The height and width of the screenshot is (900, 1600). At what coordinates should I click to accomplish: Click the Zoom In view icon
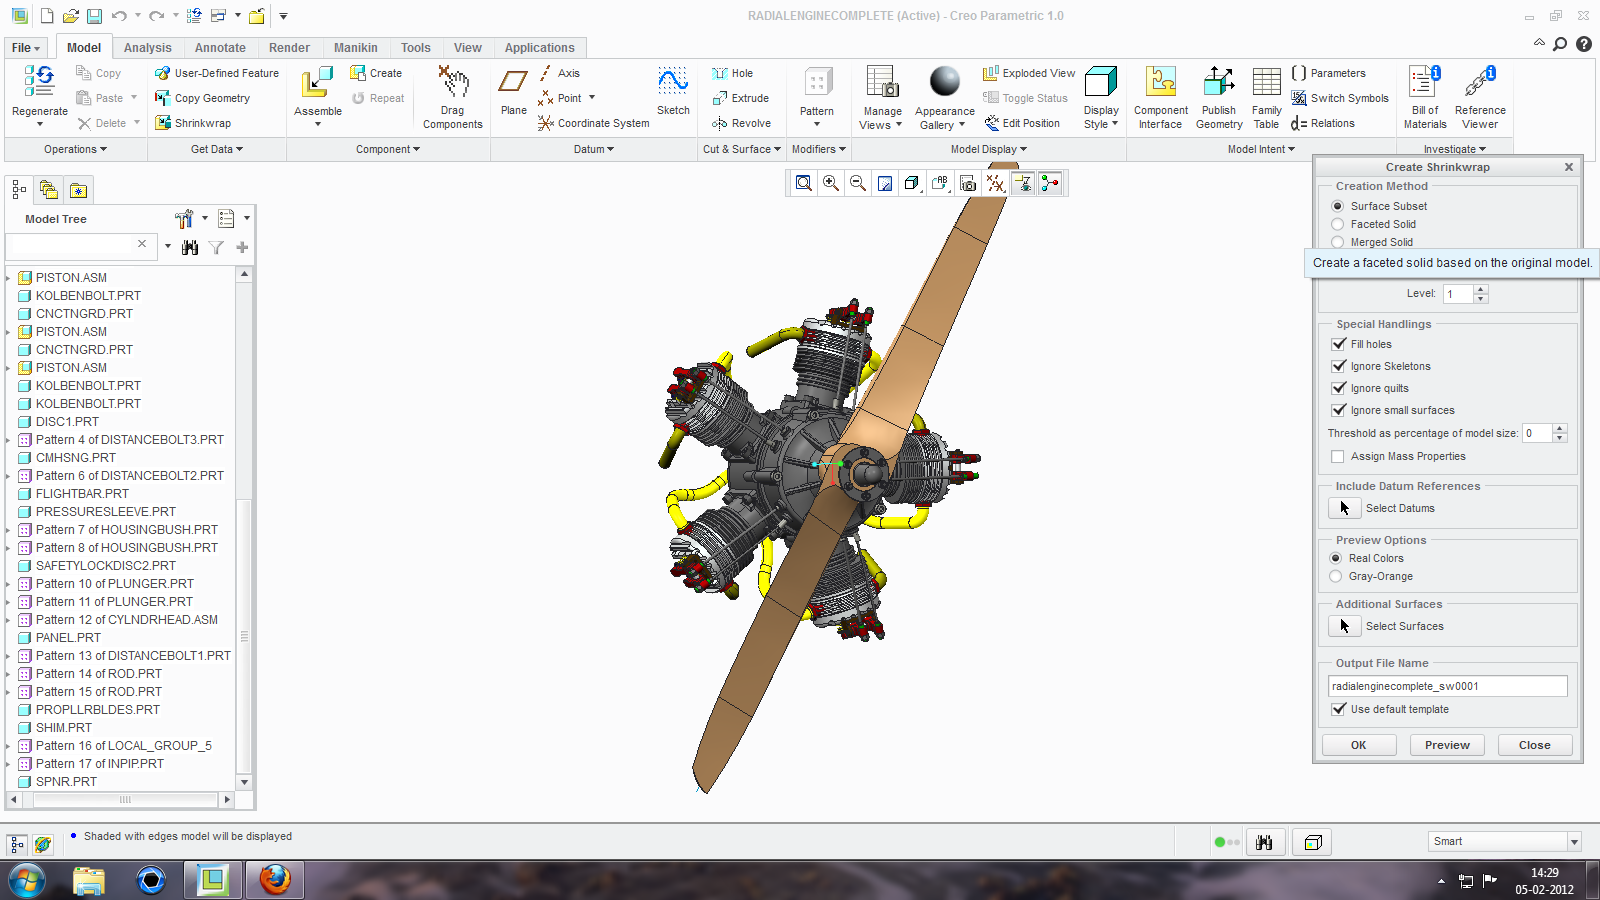[x=831, y=183]
